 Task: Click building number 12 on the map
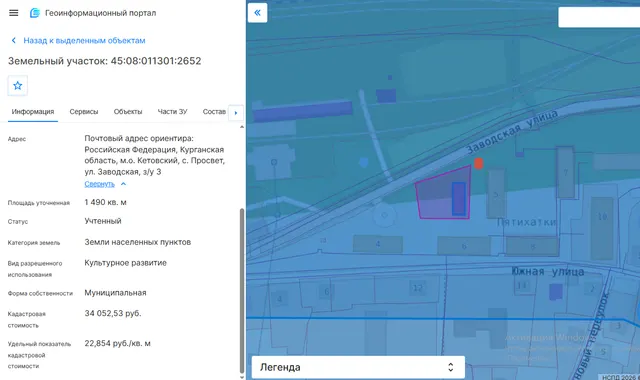[x=417, y=288]
